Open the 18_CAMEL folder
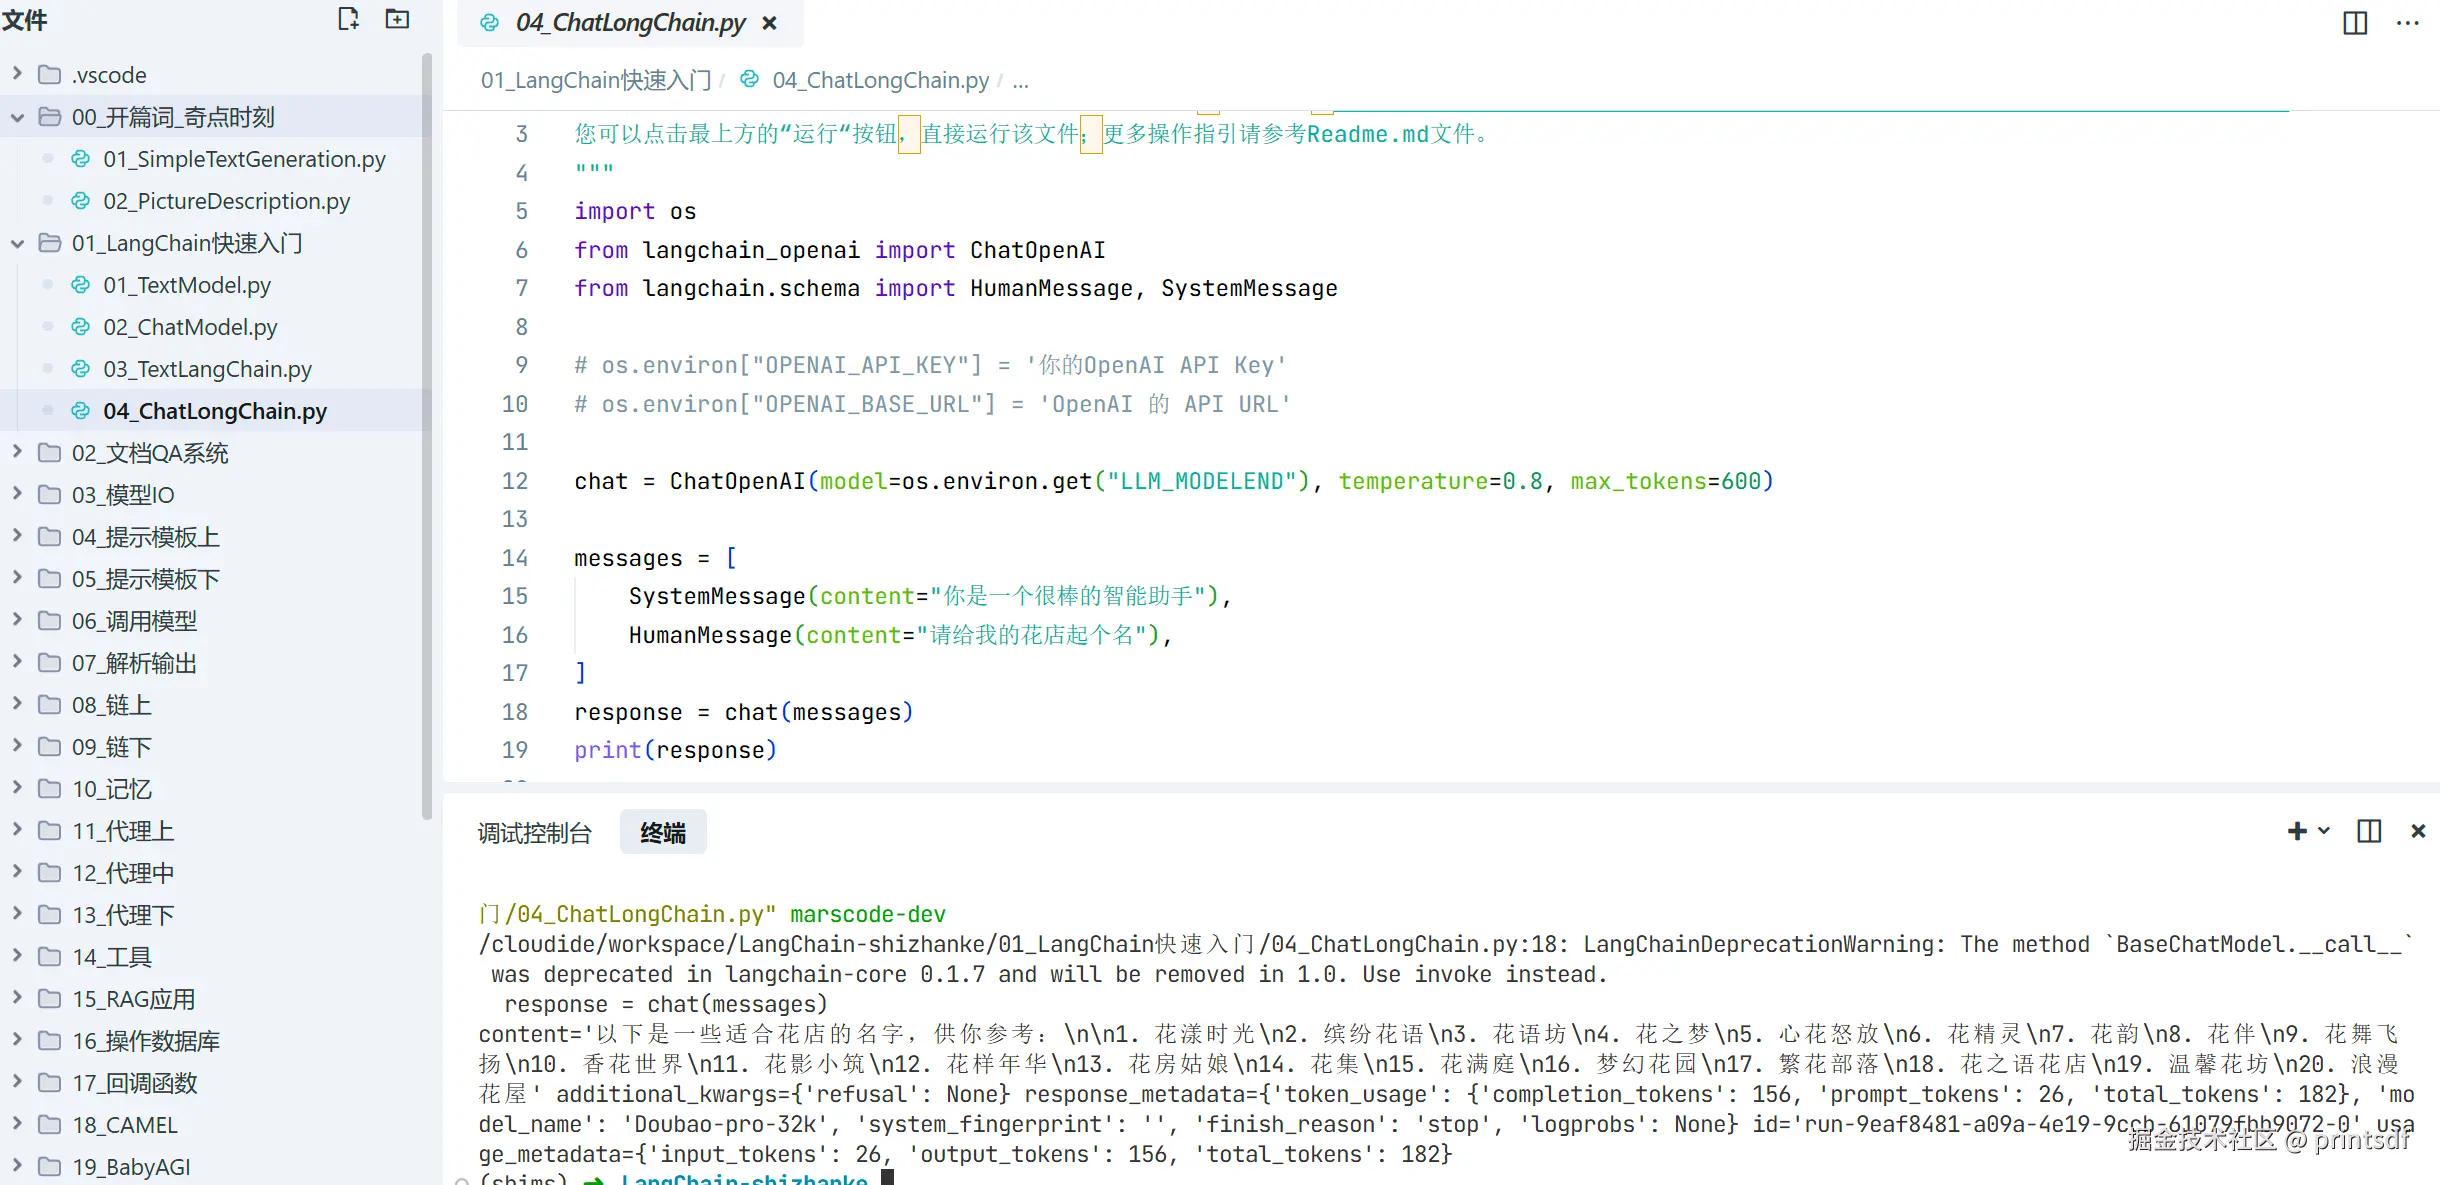This screenshot has width=2440, height=1185. [x=124, y=1125]
